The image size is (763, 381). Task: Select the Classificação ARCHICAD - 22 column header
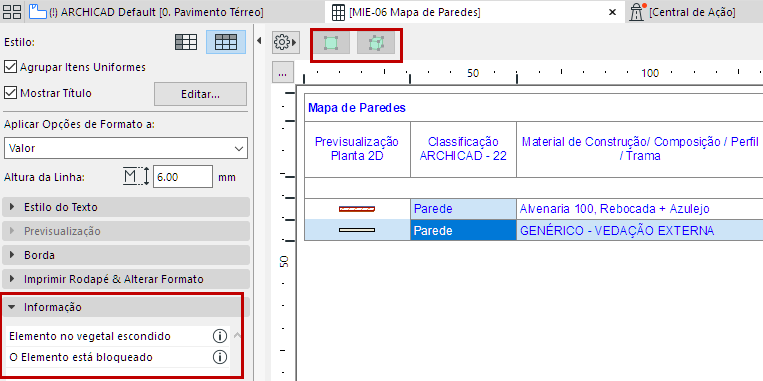click(463, 149)
